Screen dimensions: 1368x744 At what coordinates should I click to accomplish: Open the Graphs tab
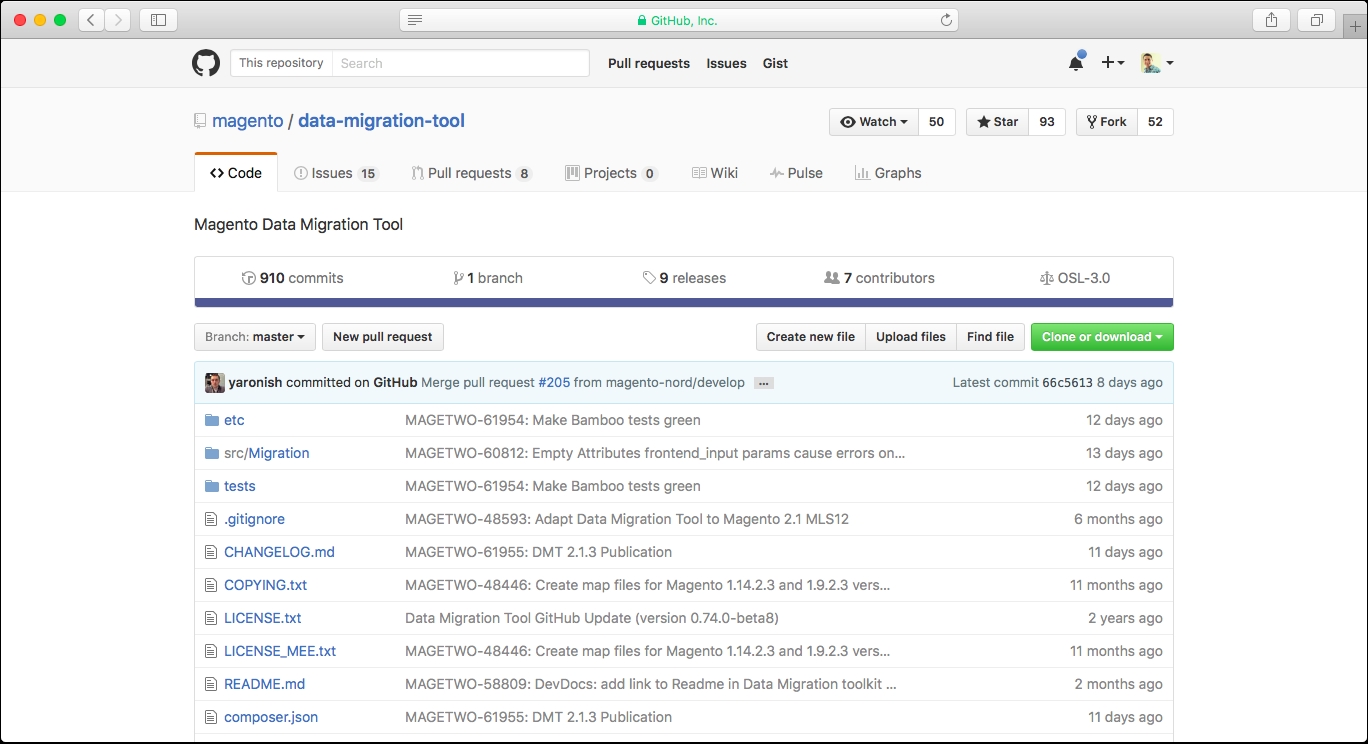(888, 173)
